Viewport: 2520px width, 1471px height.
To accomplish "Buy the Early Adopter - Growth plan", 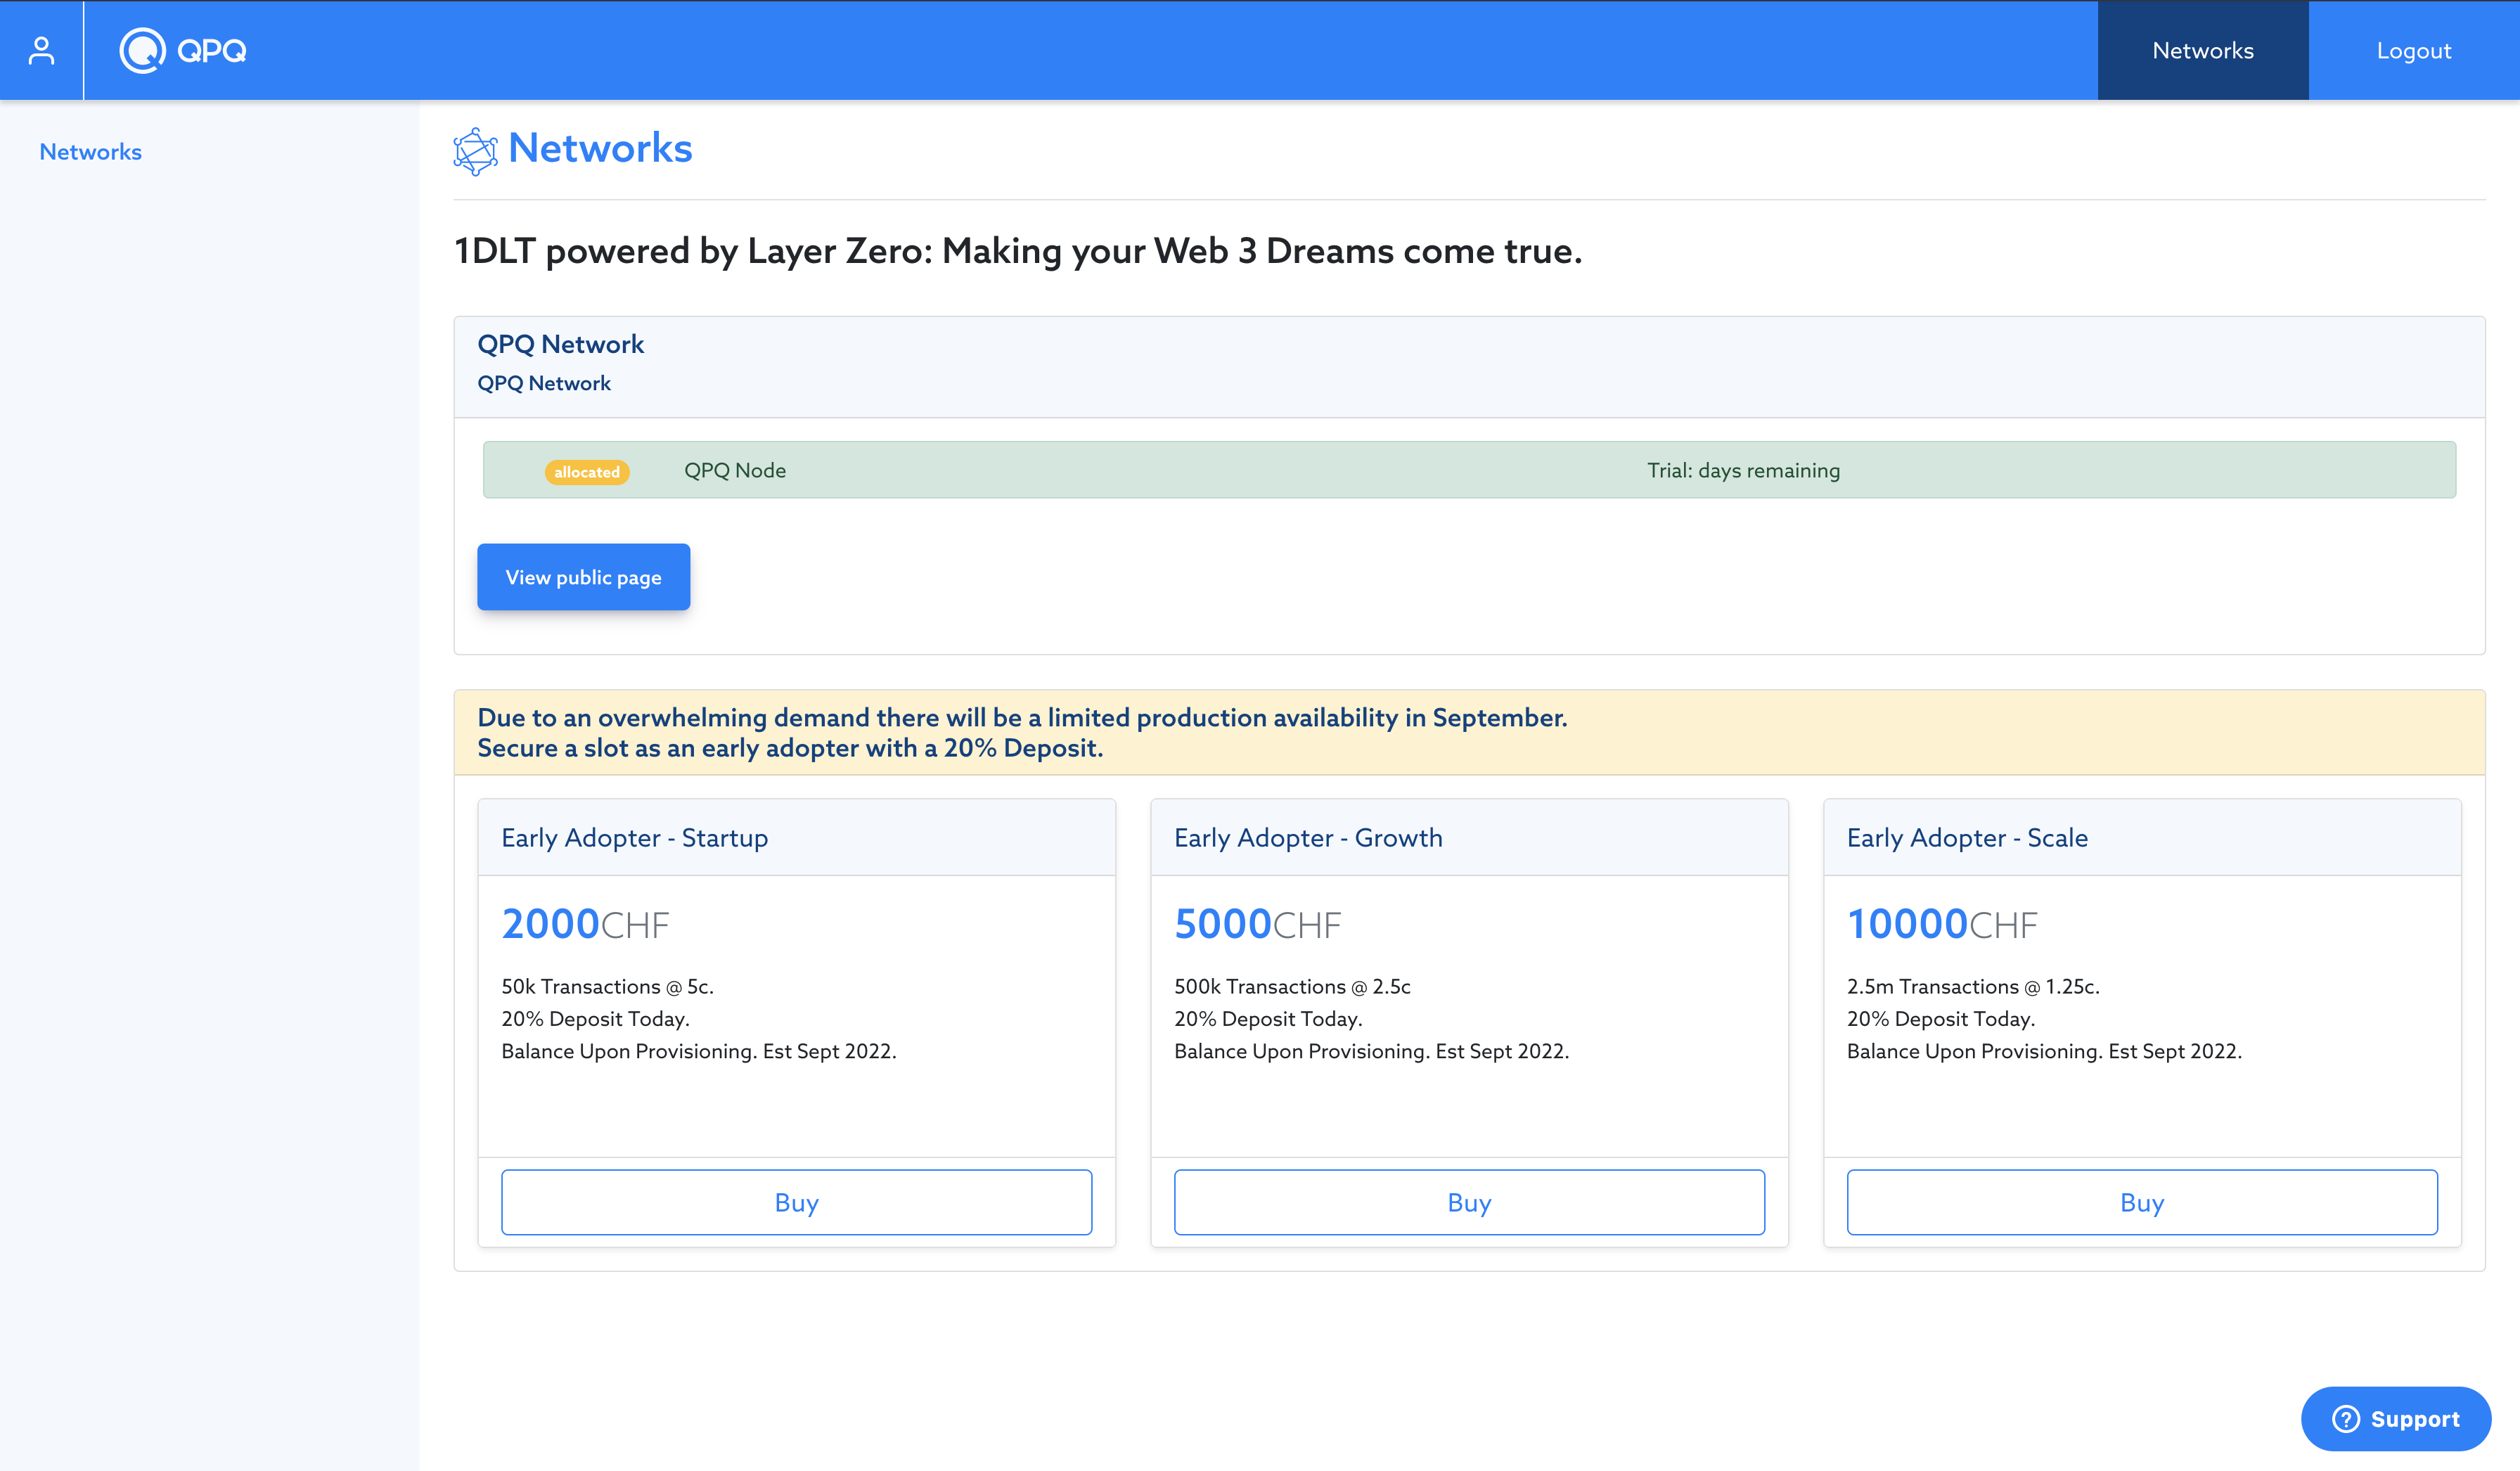I will [x=1469, y=1202].
